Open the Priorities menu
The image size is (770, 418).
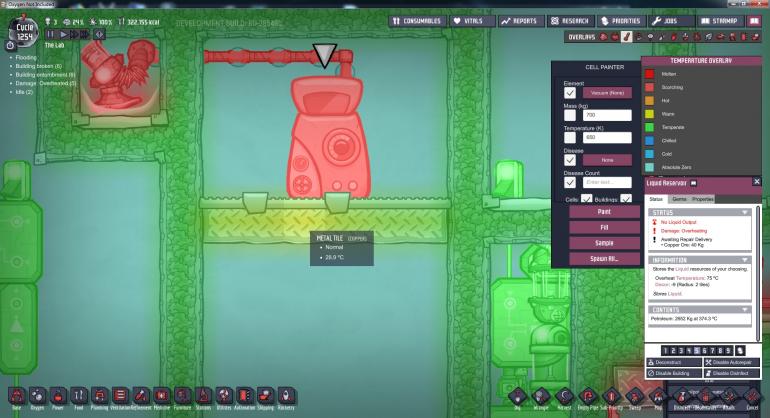[621, 21]
